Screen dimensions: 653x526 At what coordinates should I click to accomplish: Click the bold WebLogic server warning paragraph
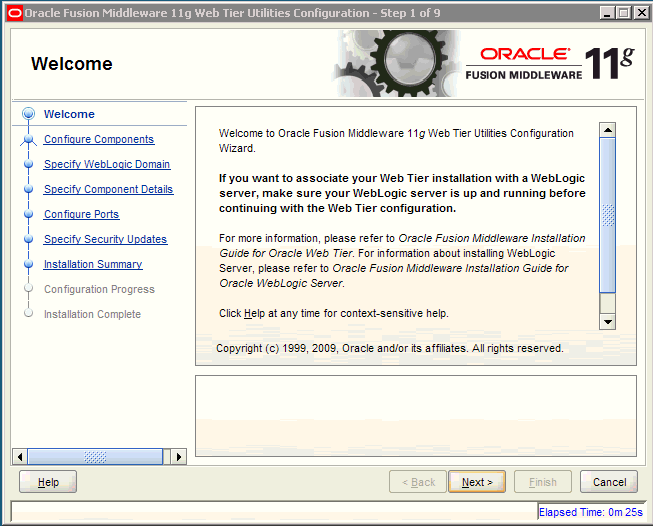point(402,193)
